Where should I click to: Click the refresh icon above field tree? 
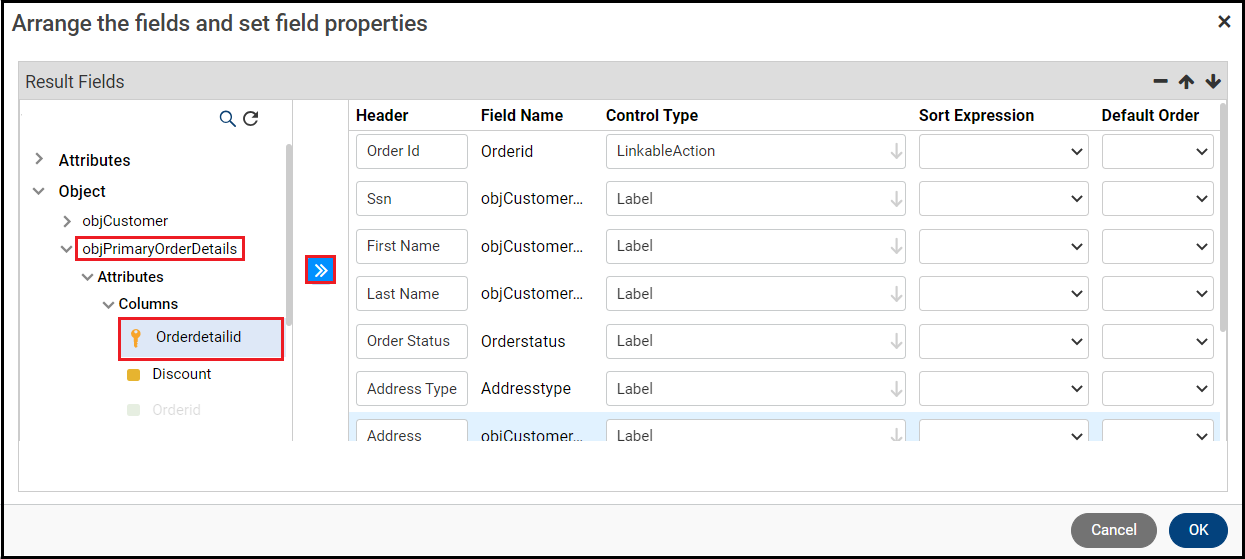pyautogui.click(x=251, y=119)
